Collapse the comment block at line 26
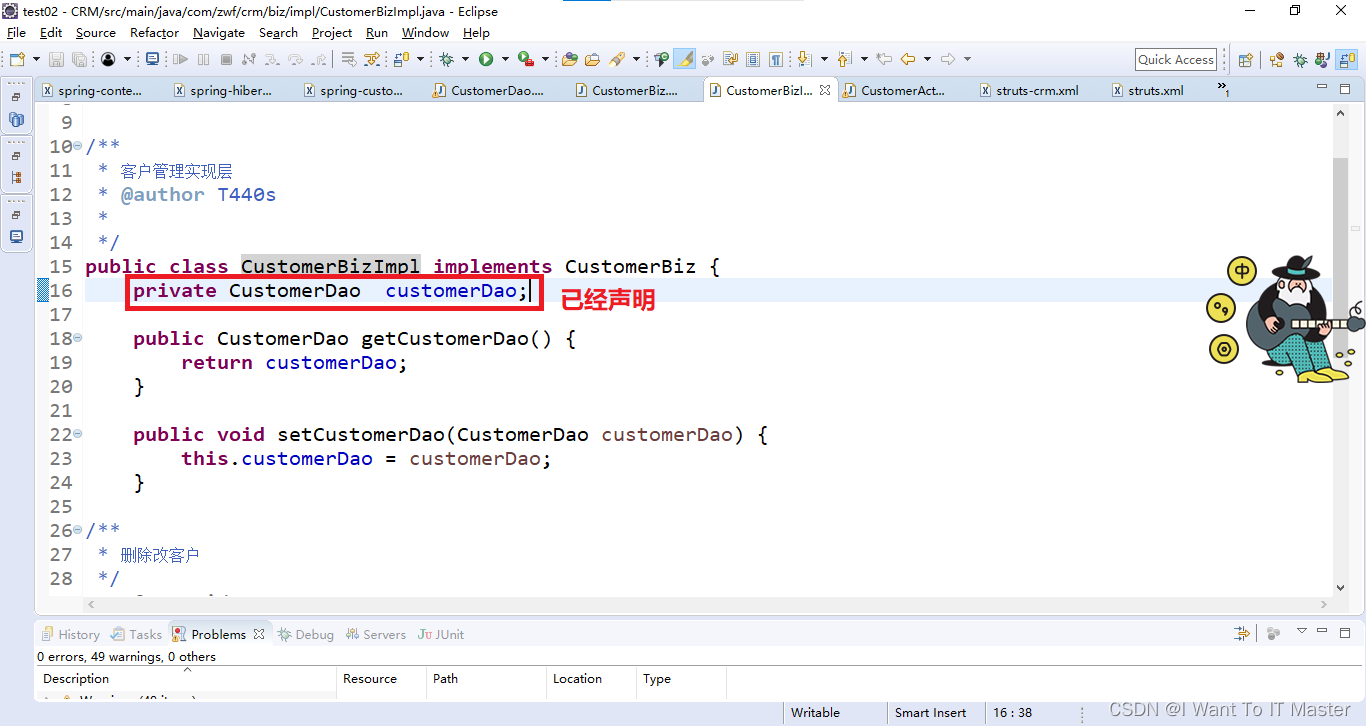 (78, 530)
